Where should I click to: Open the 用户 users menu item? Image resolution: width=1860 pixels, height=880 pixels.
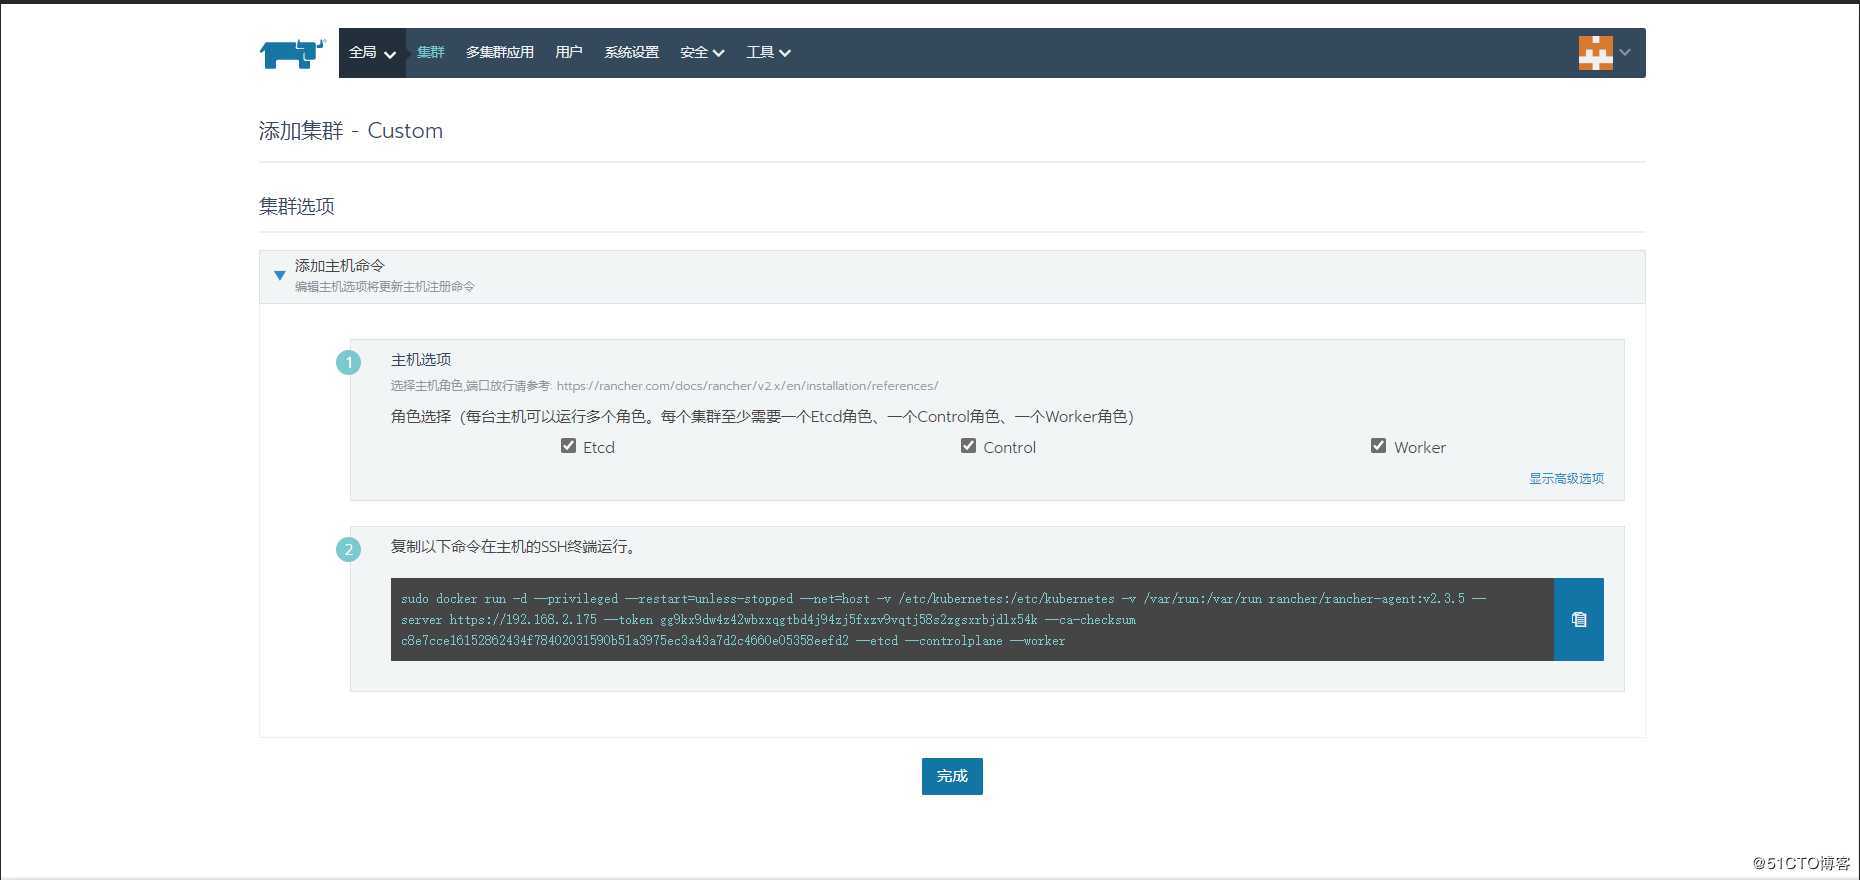pyautogui.click(x=568, y=53)
